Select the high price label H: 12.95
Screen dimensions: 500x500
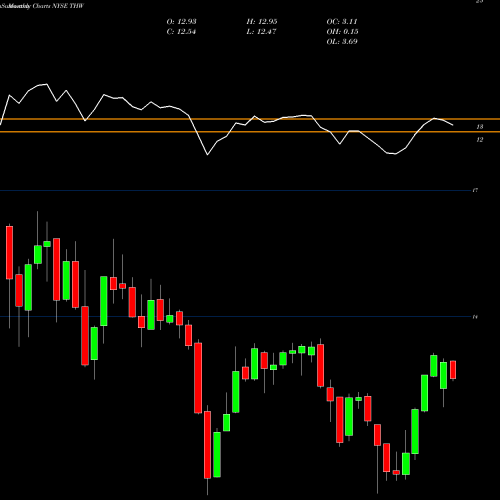(262, 22)
